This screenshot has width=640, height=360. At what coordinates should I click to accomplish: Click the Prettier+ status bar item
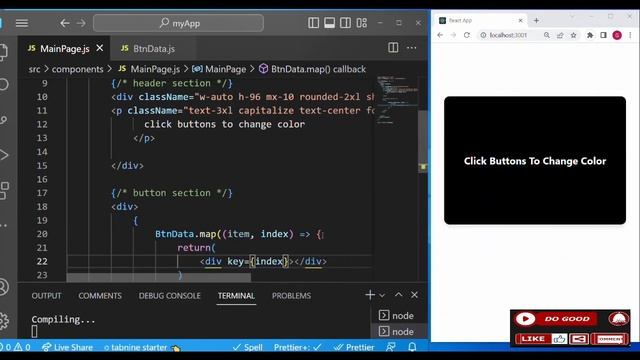(x=298, y=347)
